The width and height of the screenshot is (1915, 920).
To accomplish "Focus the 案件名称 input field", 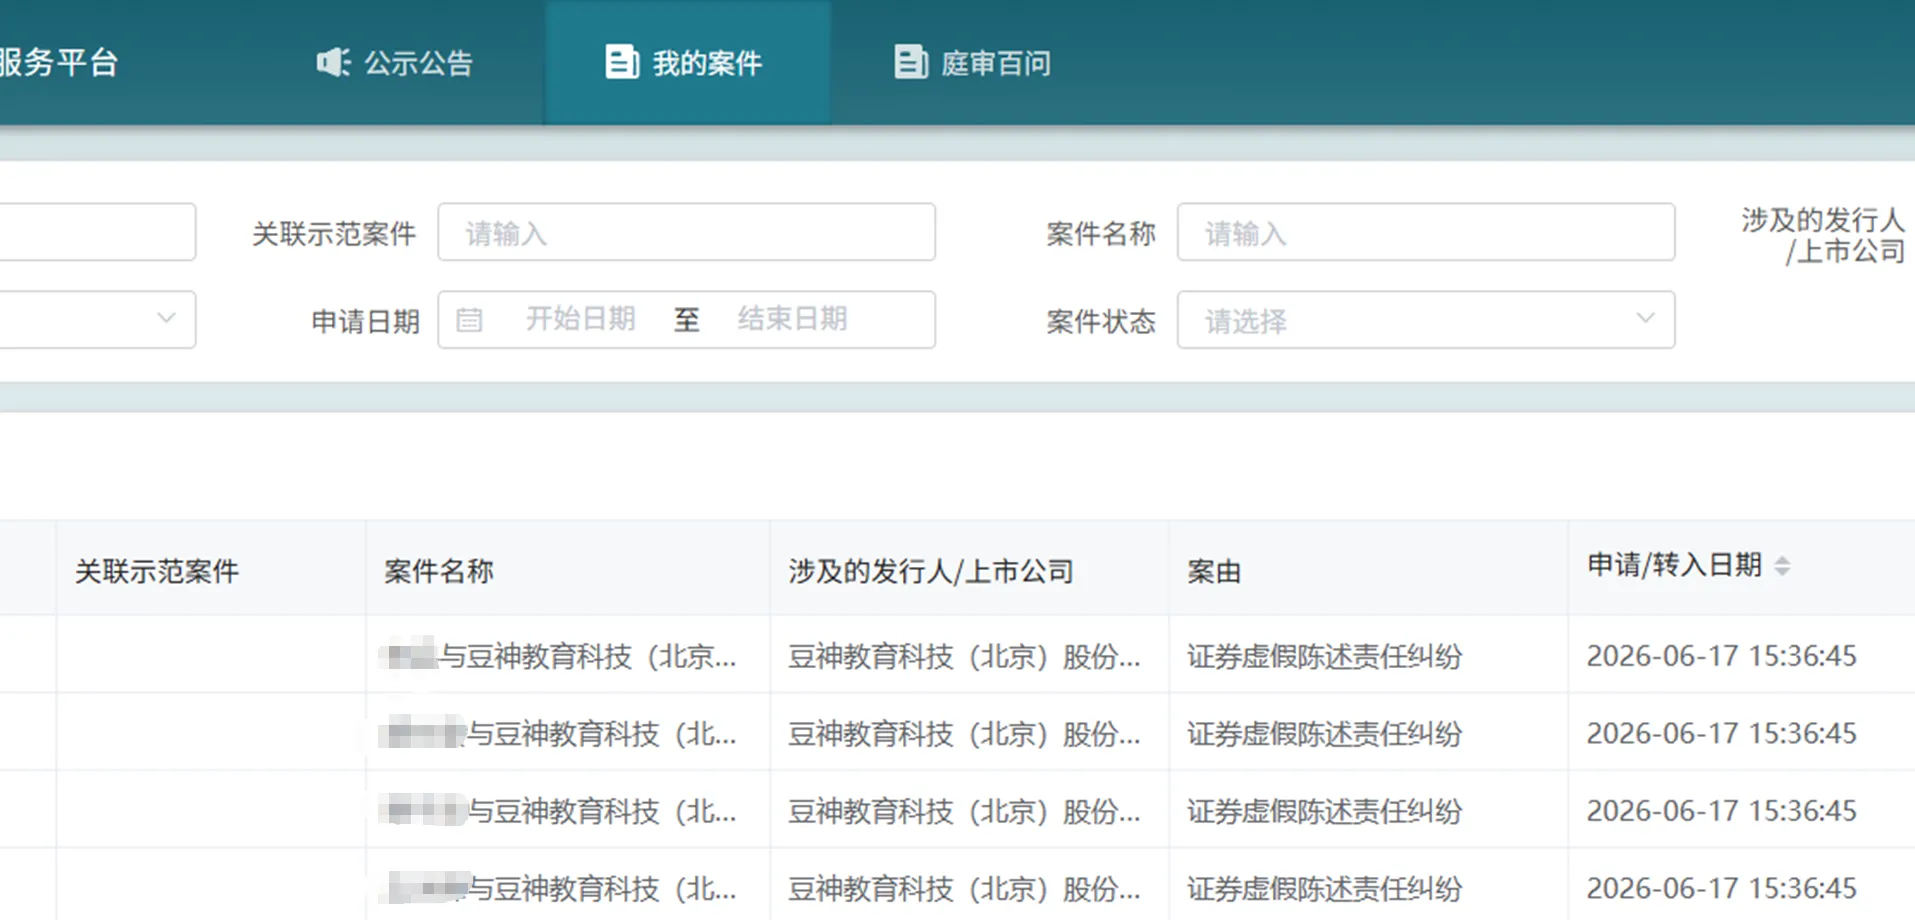I will pos(1426,232).
